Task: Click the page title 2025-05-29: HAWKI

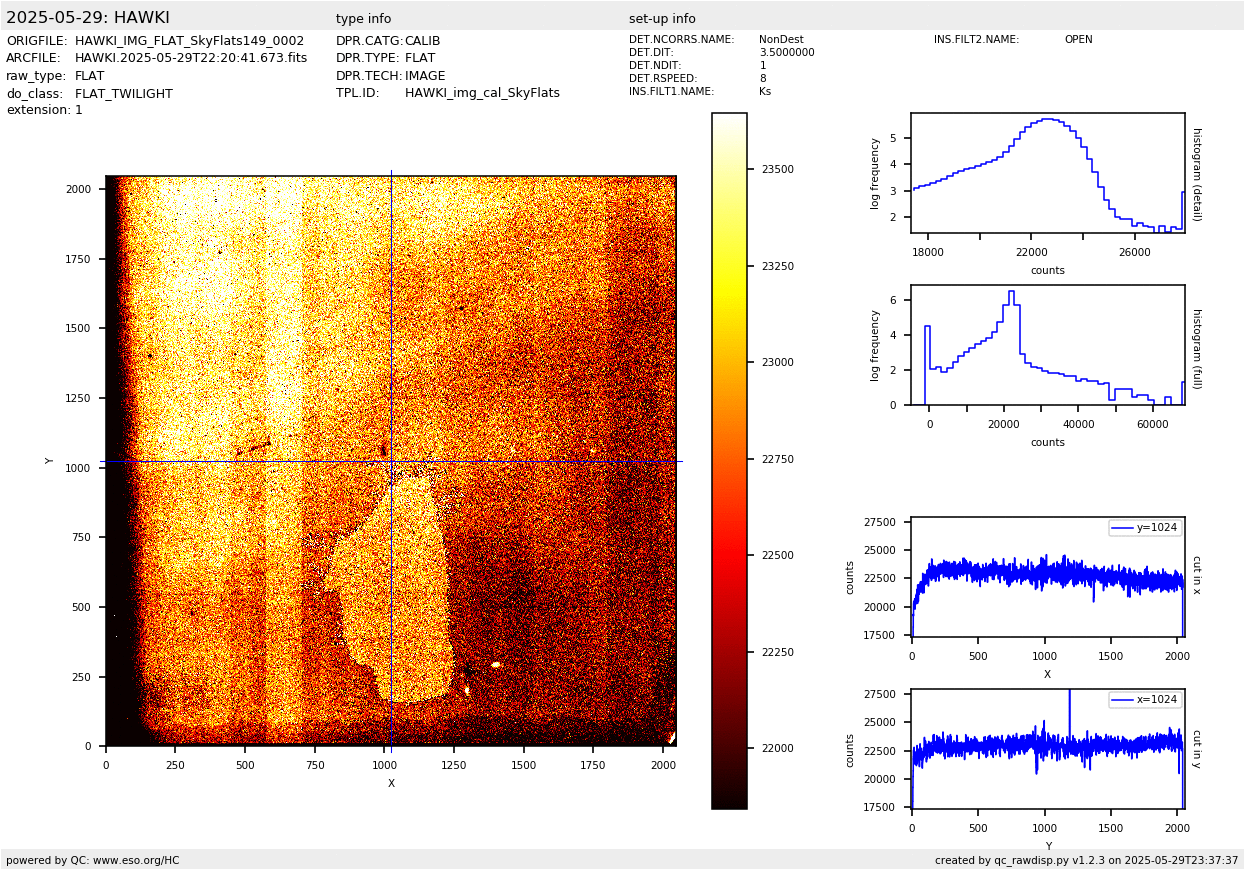Action: pyautogui.click(x=88, y=18)
